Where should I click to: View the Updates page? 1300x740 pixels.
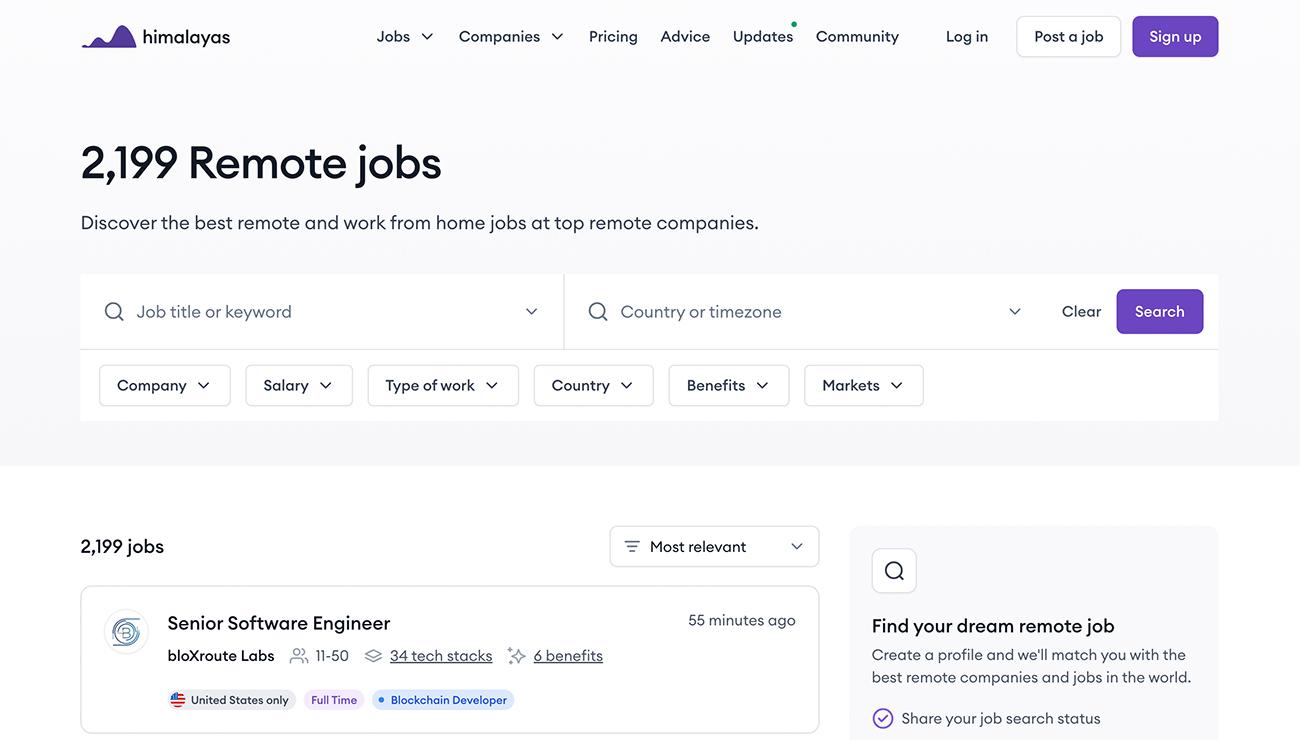tap(763, 37)
